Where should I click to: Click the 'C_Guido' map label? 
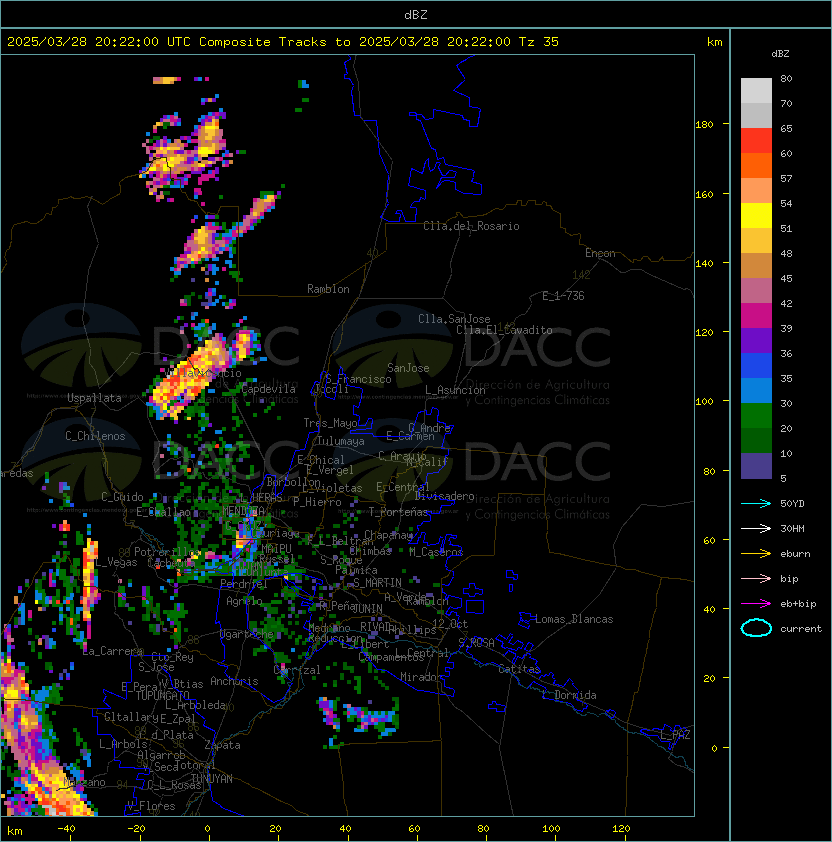click(x=122, y=497)
